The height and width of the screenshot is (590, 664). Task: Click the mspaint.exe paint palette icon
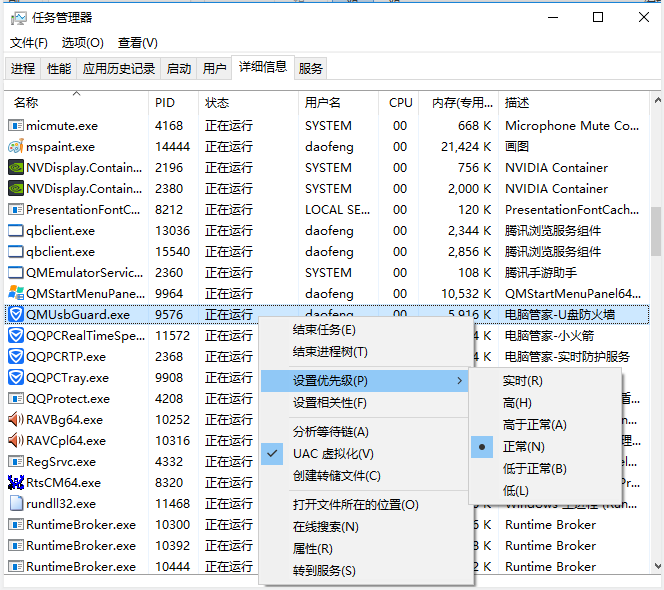16,147
